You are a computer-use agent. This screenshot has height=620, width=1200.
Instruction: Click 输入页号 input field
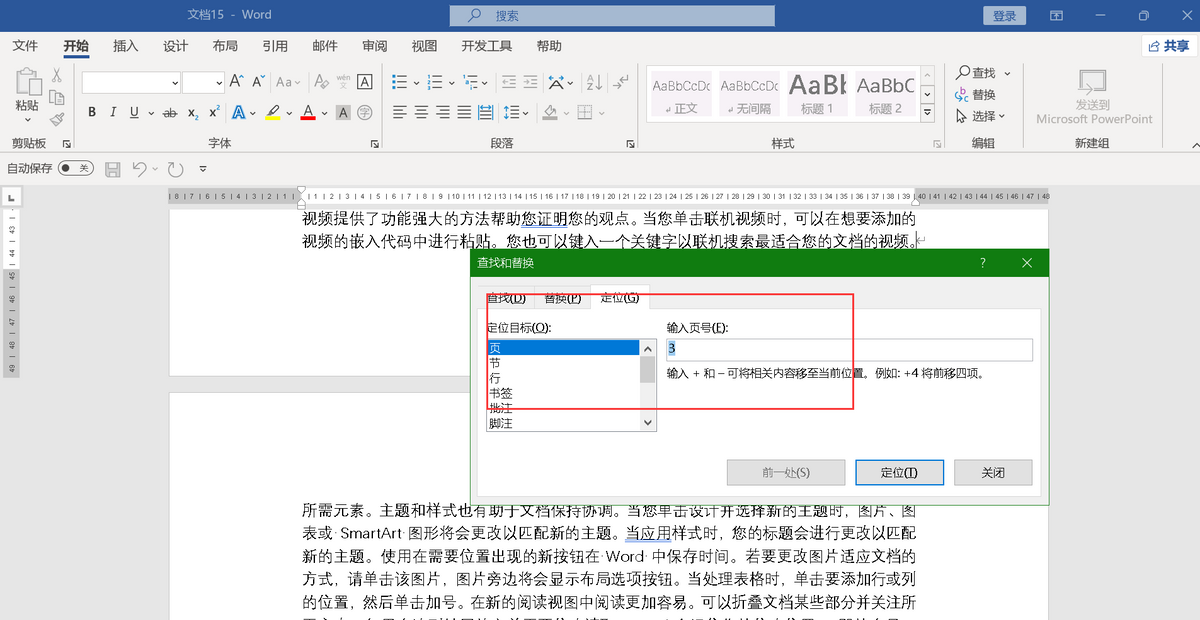(x=849, y=349)
